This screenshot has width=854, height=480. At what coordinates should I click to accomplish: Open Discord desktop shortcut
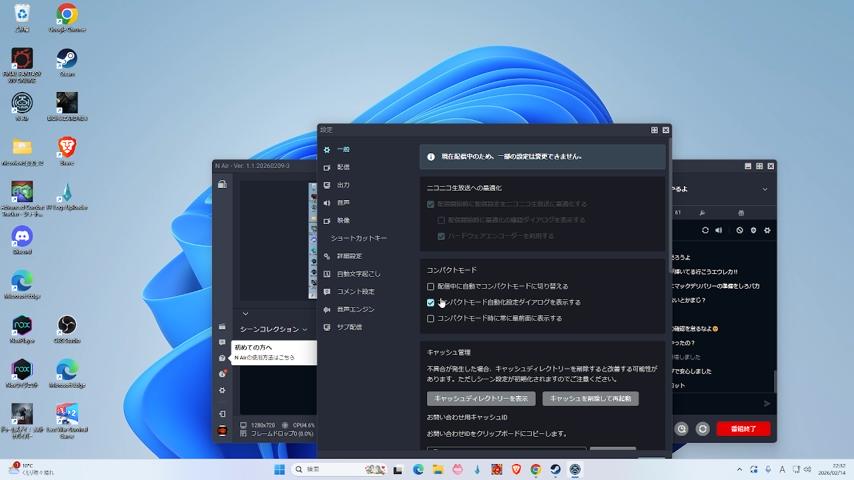(22, 240)
